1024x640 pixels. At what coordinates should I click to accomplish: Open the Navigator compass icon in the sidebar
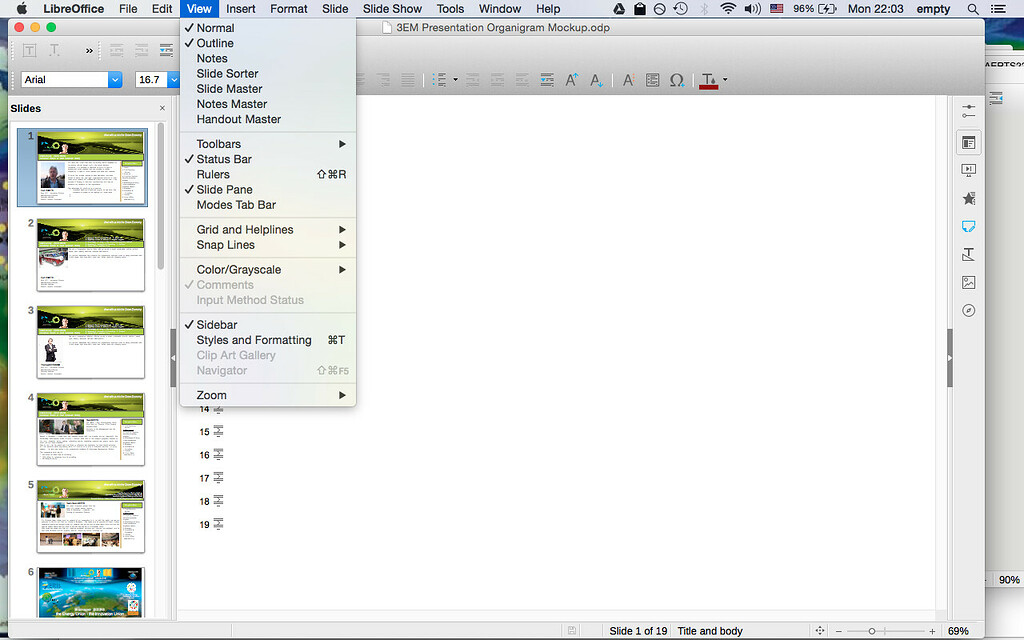click(x=968, y=310)
